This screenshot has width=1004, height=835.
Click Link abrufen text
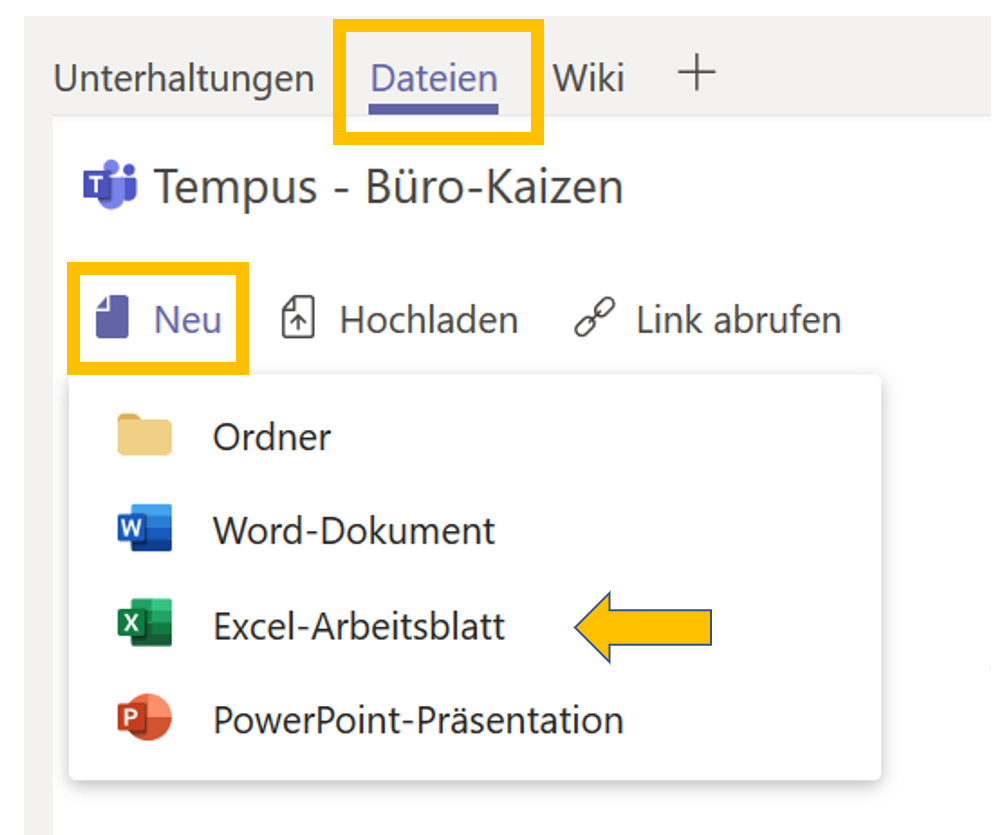738,320
